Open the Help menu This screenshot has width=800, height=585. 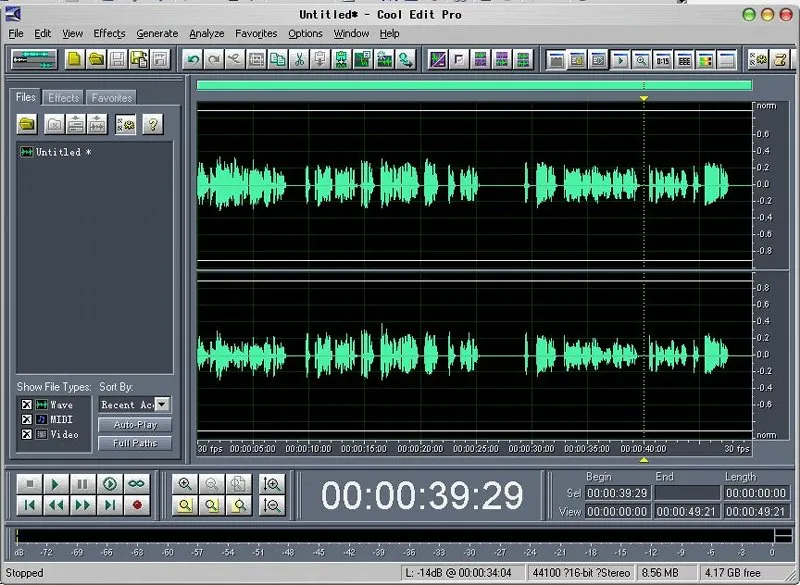coord(389,34)
